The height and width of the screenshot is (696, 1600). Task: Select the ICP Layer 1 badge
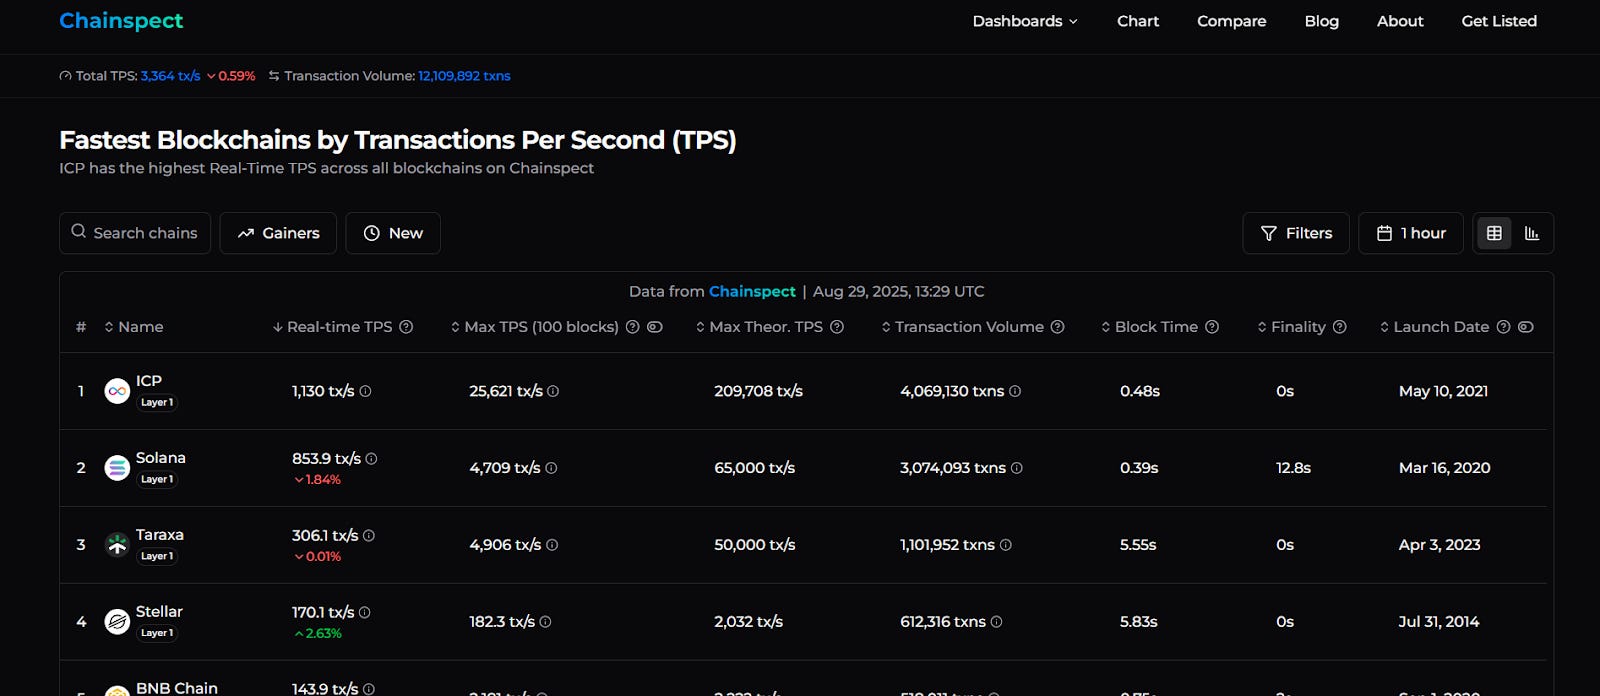click(x=157, y=402)
